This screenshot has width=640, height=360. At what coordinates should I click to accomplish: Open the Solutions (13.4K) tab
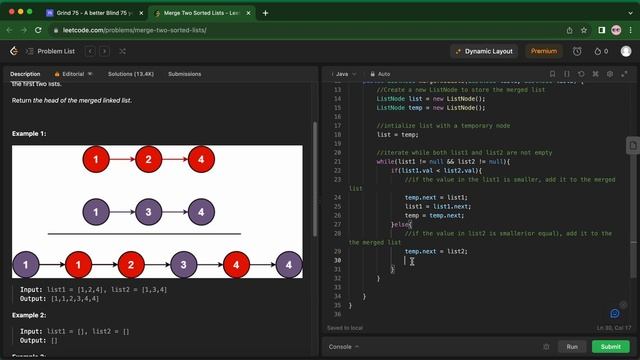click(x=131, y=74)
